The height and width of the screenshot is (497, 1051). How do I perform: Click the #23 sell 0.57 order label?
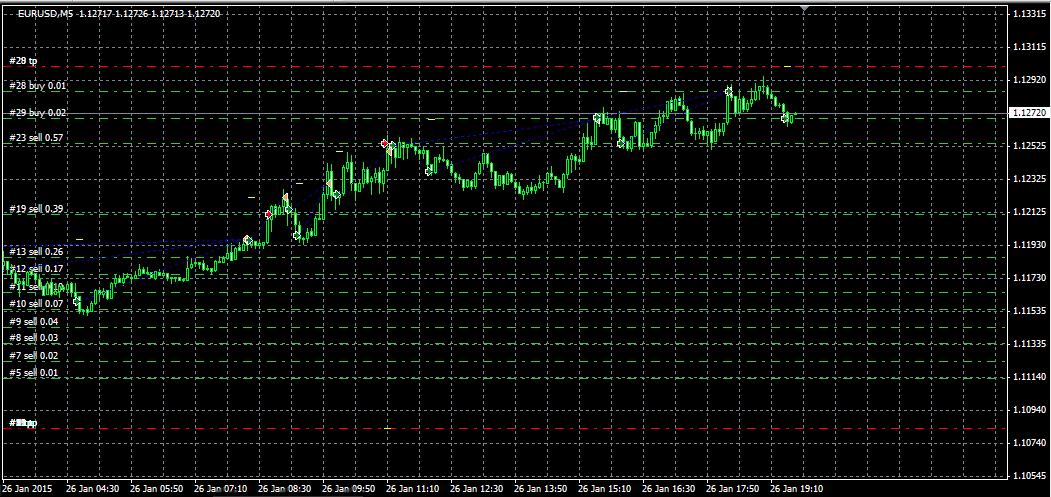[36, 137]
